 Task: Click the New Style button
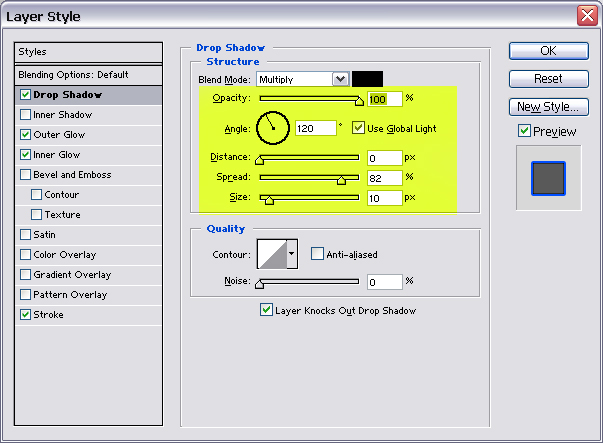547,107
